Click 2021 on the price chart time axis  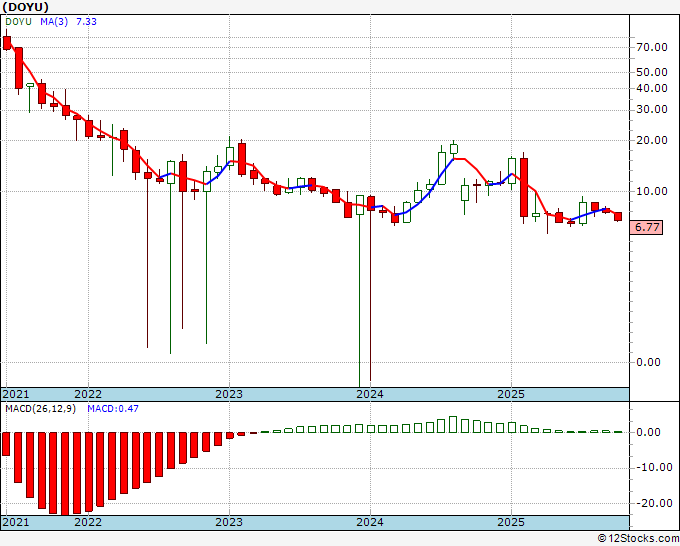pyautogui.click(x=16, y=394)
